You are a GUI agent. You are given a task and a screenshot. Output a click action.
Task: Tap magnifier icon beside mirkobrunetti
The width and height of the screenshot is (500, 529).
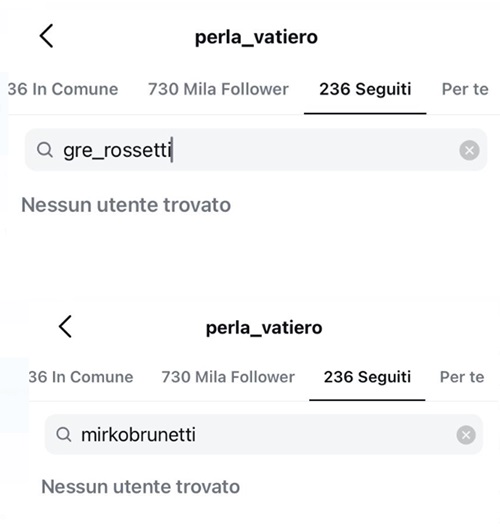click(x=64, y=435)
